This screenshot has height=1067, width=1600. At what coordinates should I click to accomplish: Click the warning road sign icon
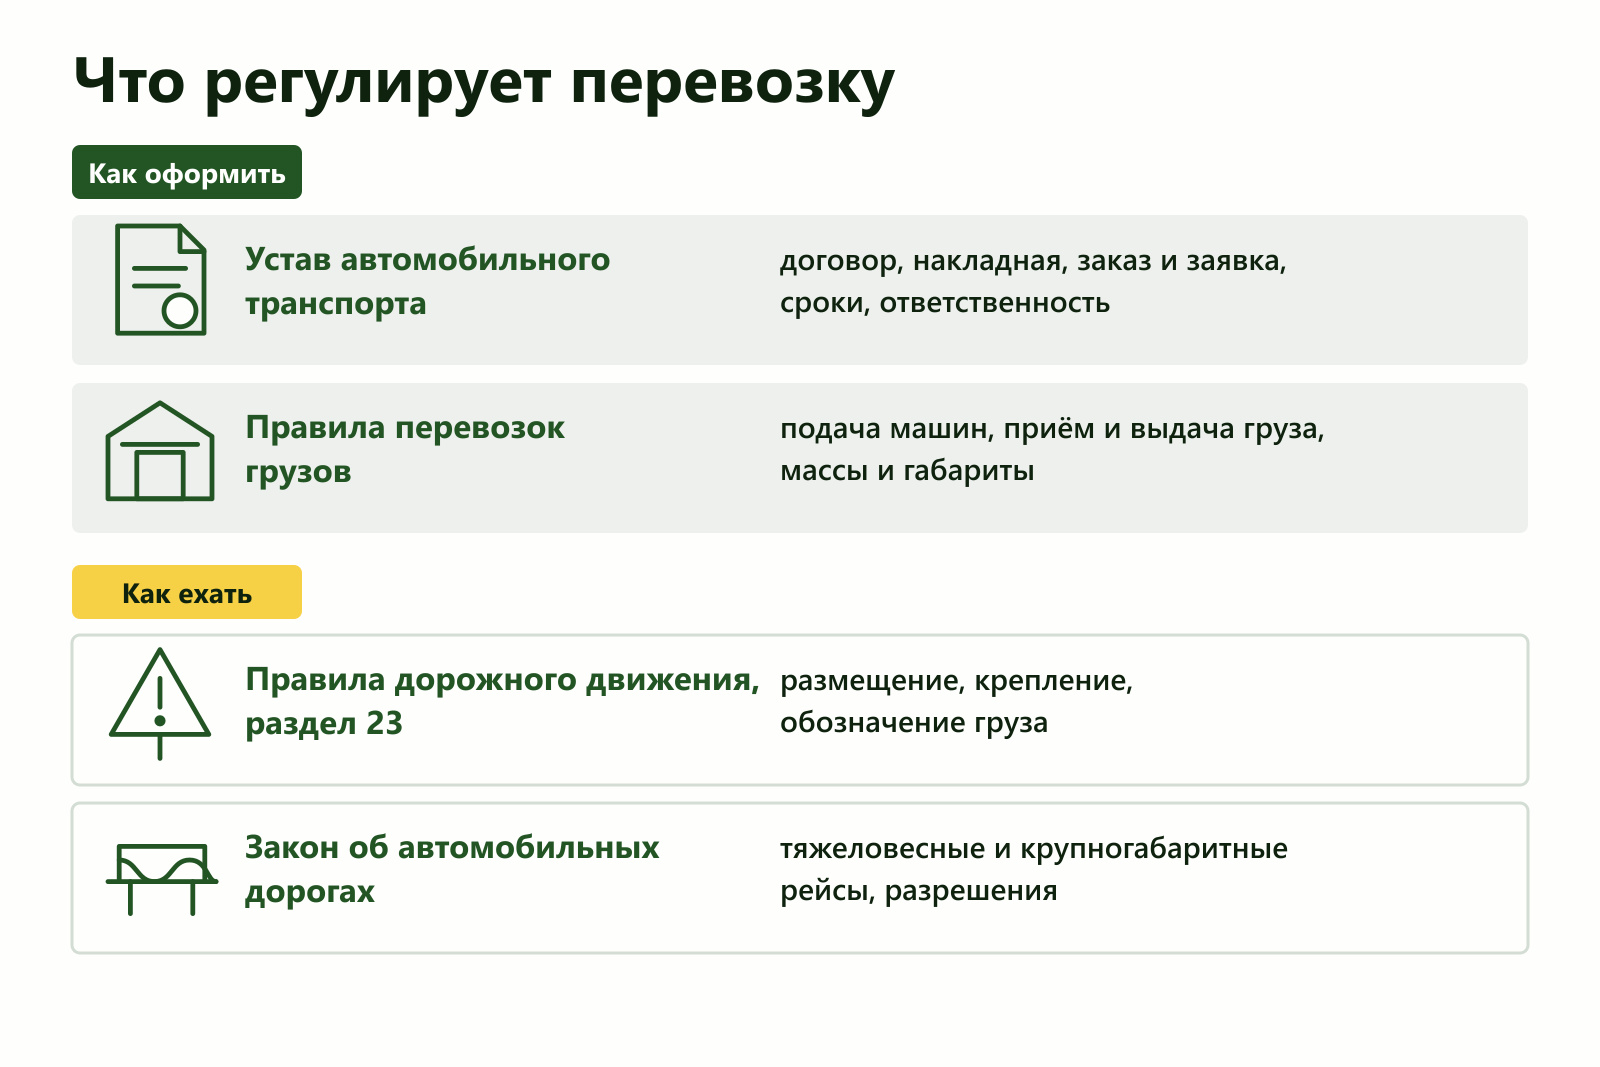pos(160,704)
